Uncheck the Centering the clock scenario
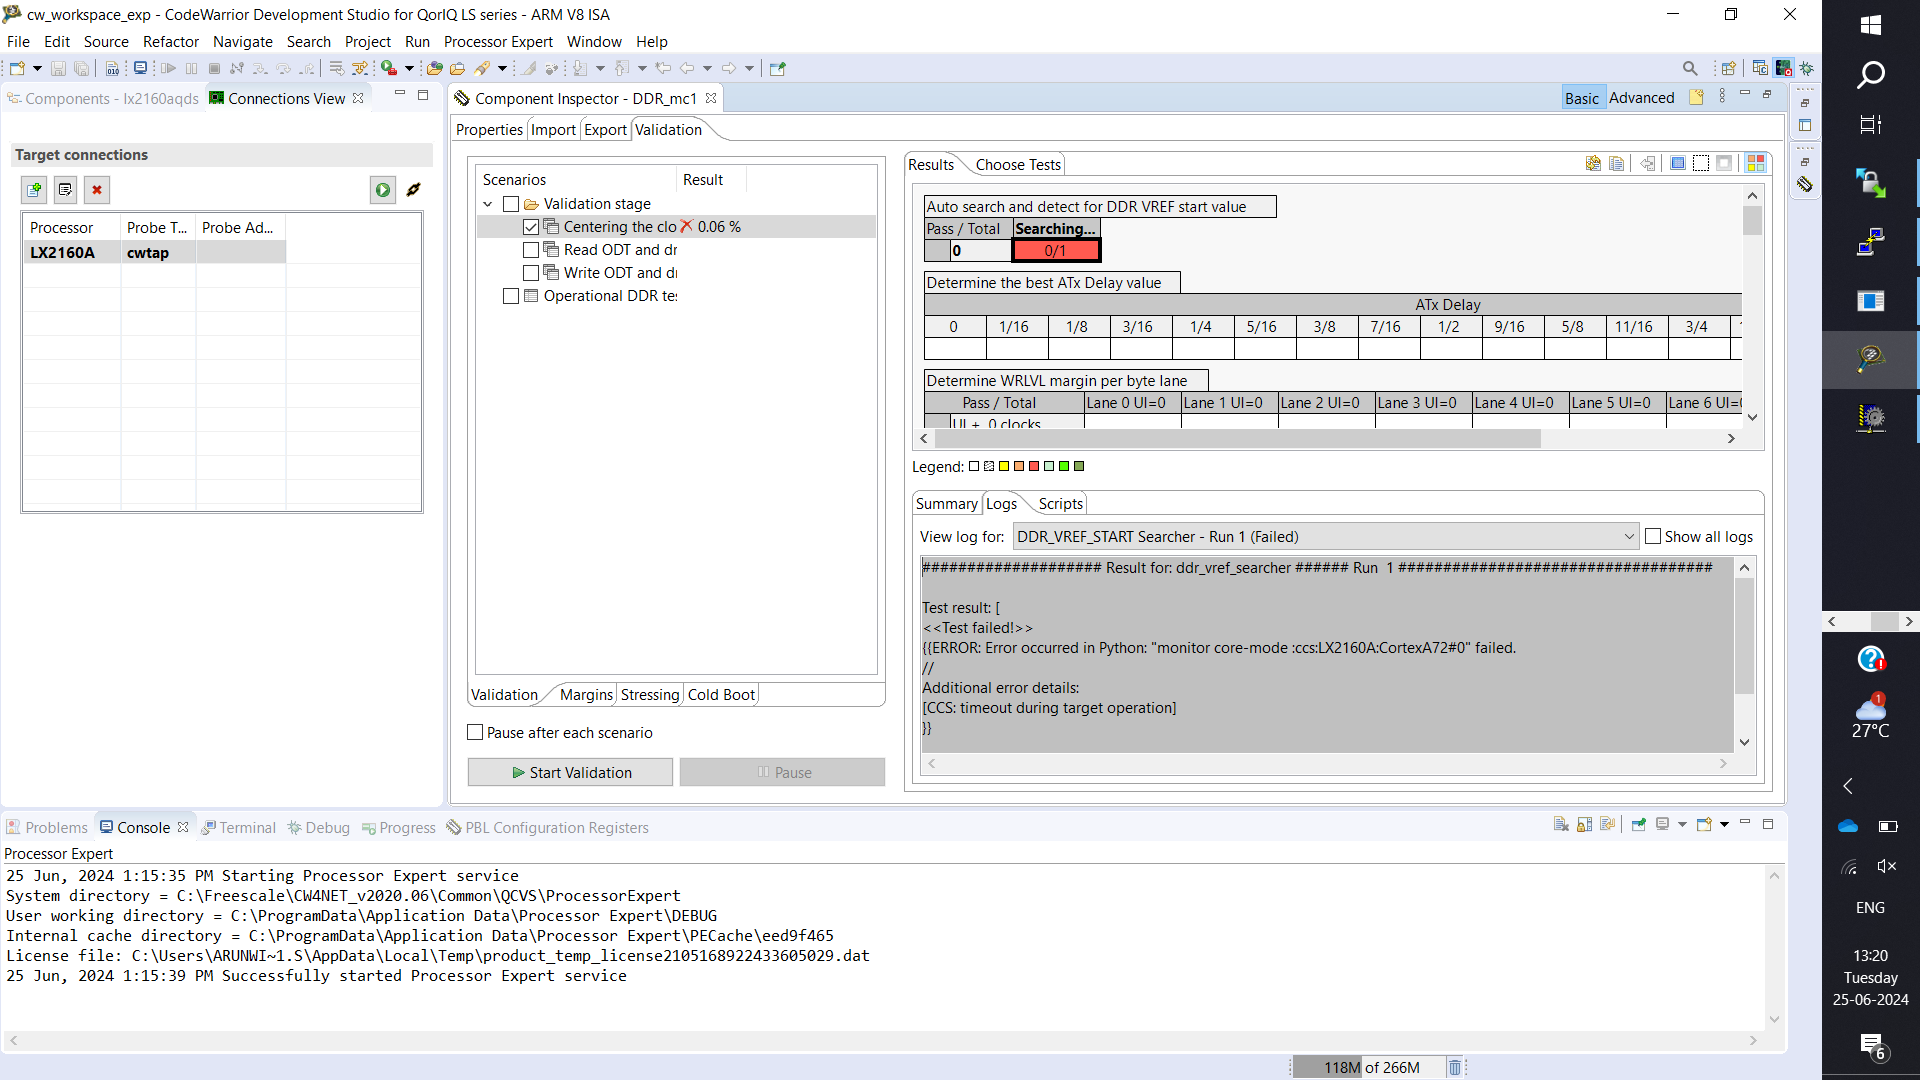Viewport: 1920px width, 1080px height. click(531, 227)
